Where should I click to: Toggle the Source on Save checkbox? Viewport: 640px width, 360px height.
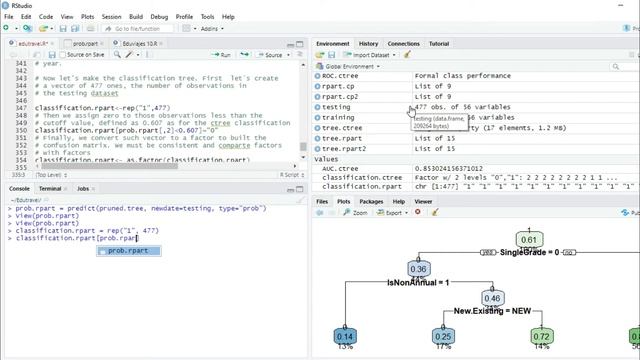point(62,55)
